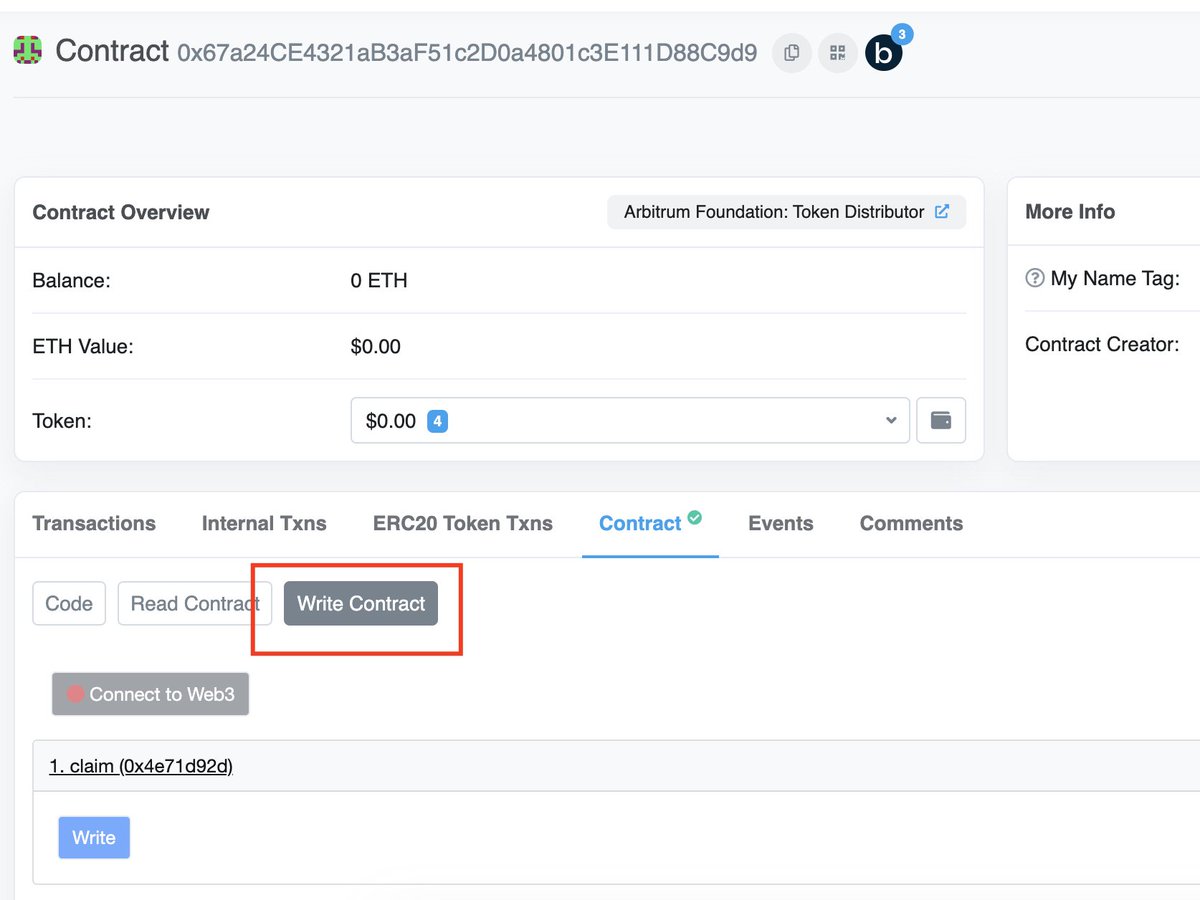Switch to the Transactions tab
Image resolution: width=1200 pixels, height=900 pixels.
point(94,523)
